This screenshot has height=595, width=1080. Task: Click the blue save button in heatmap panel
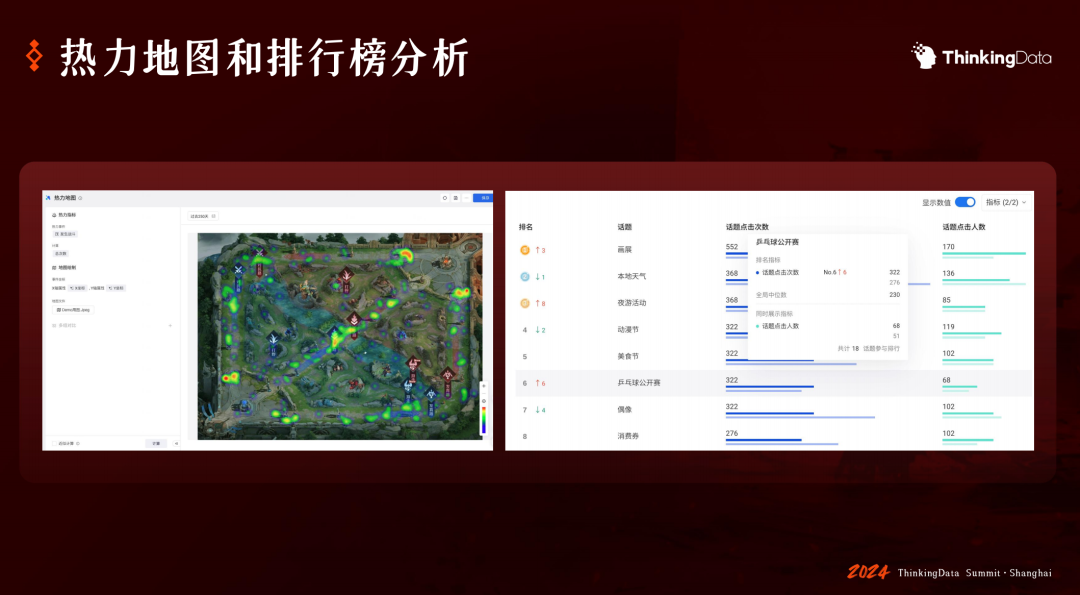[484, 198]
